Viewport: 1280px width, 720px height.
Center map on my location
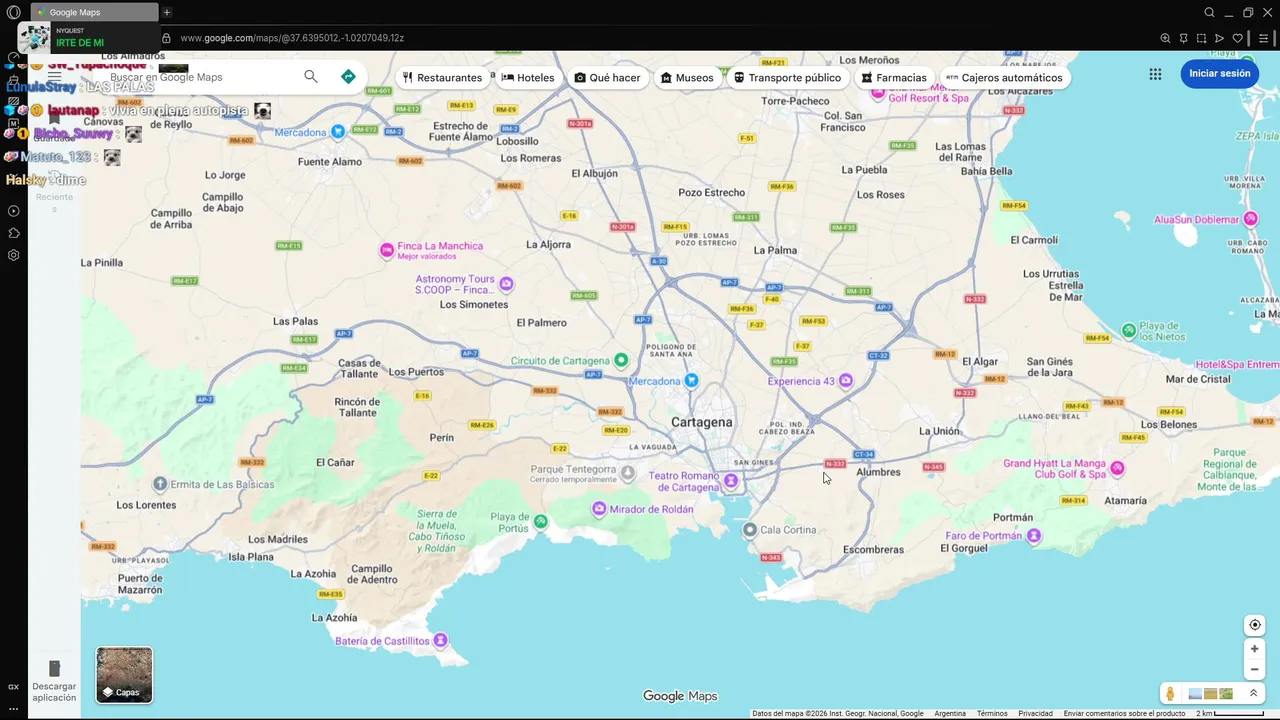pos(1254,625)
